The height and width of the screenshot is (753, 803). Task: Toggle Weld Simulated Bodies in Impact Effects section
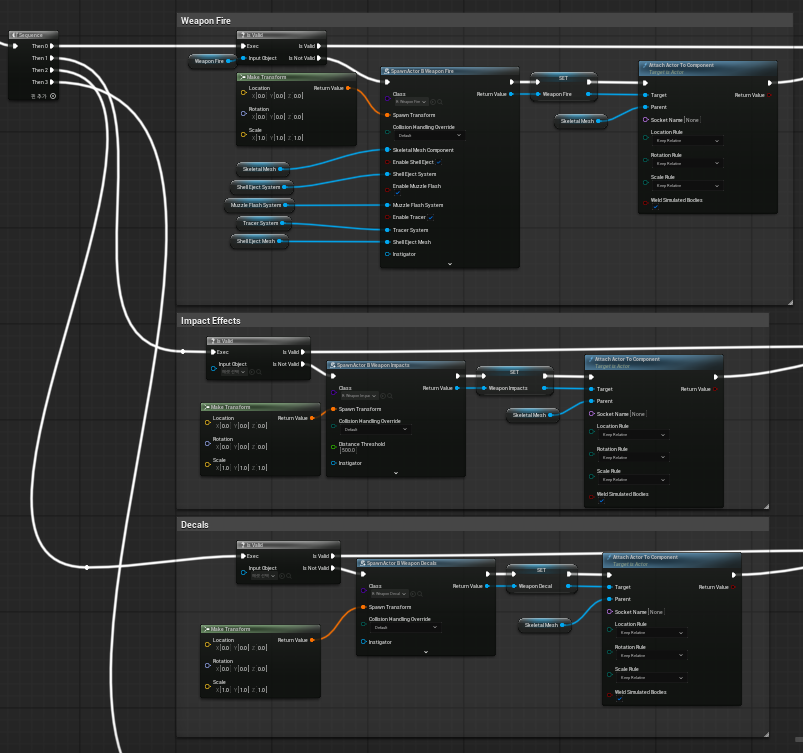point(601,501)
